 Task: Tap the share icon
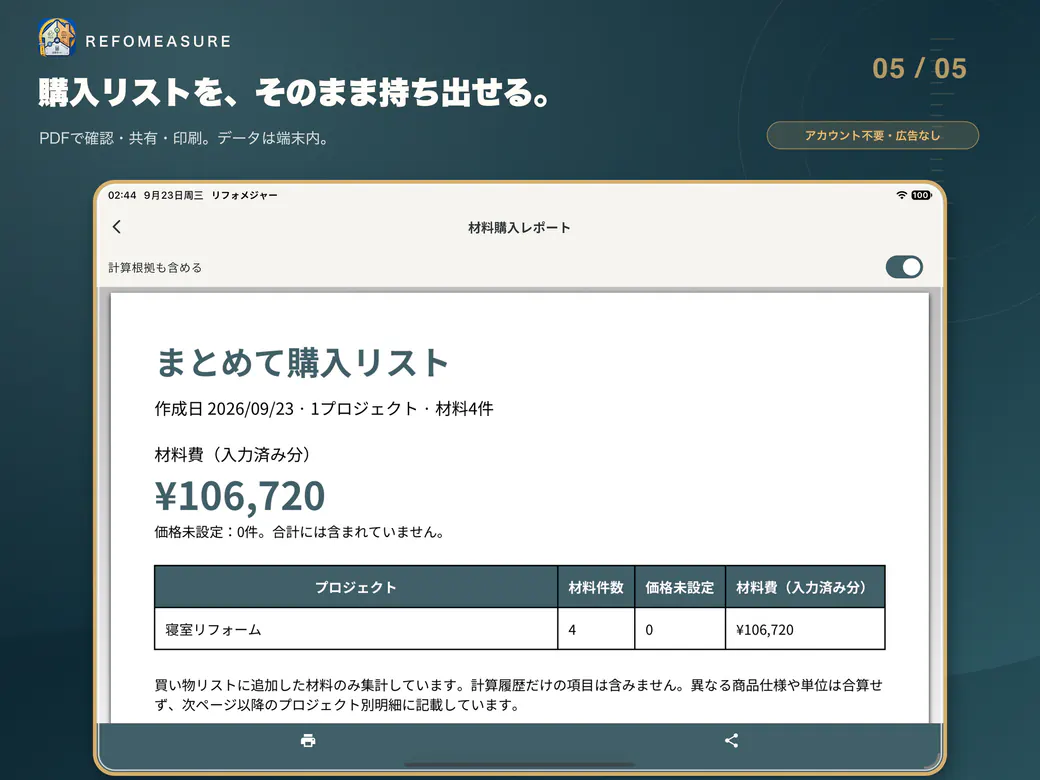pyautogui.click(x=732, y=740)
